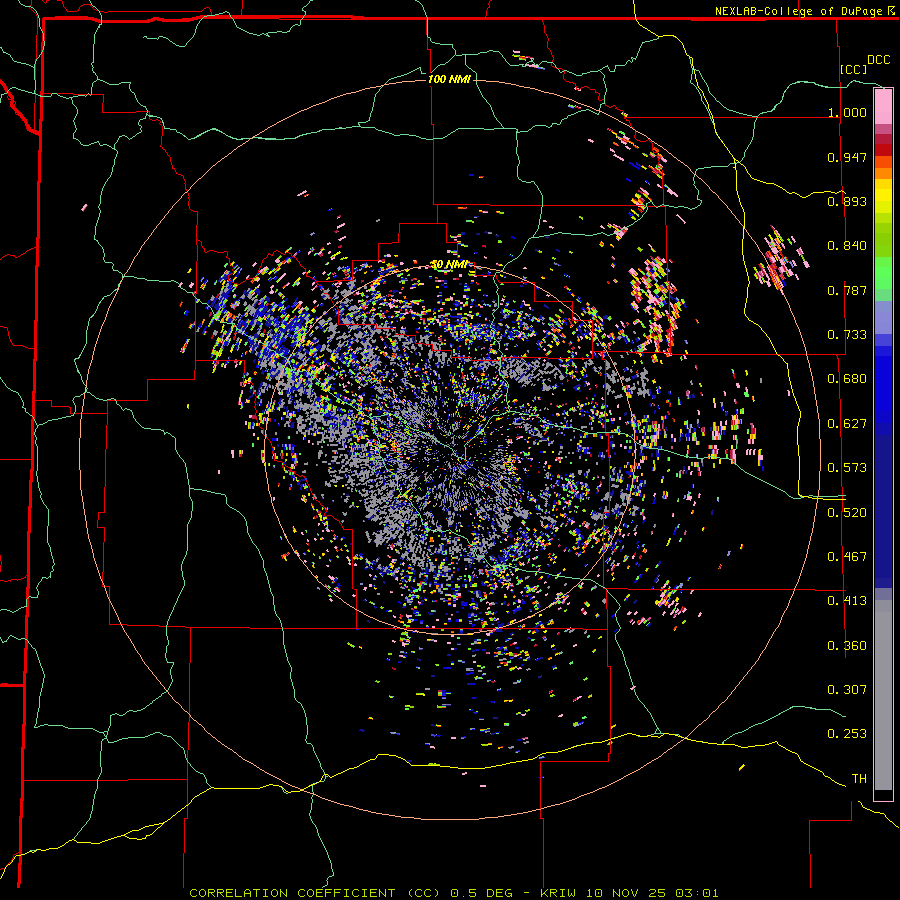Click the CORRELATION COEFFICIENT (CC) caption text
This screenshot has height=900, width=900.
point(317,893)
